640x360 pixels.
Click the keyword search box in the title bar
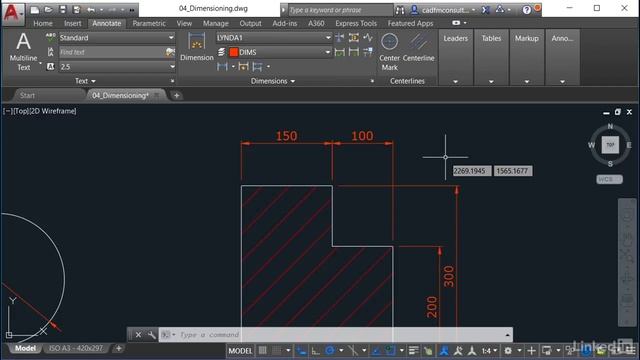point(340,10)
